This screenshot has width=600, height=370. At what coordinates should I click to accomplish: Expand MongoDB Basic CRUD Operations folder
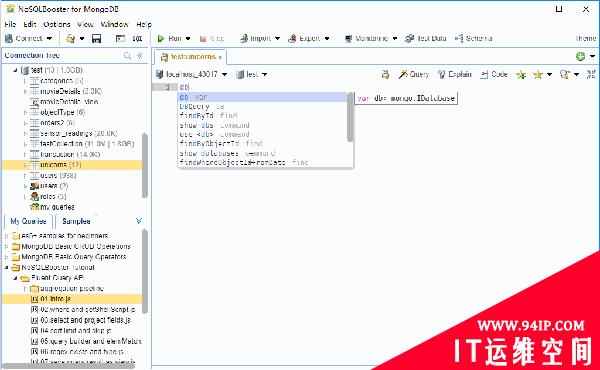point(6,246)
